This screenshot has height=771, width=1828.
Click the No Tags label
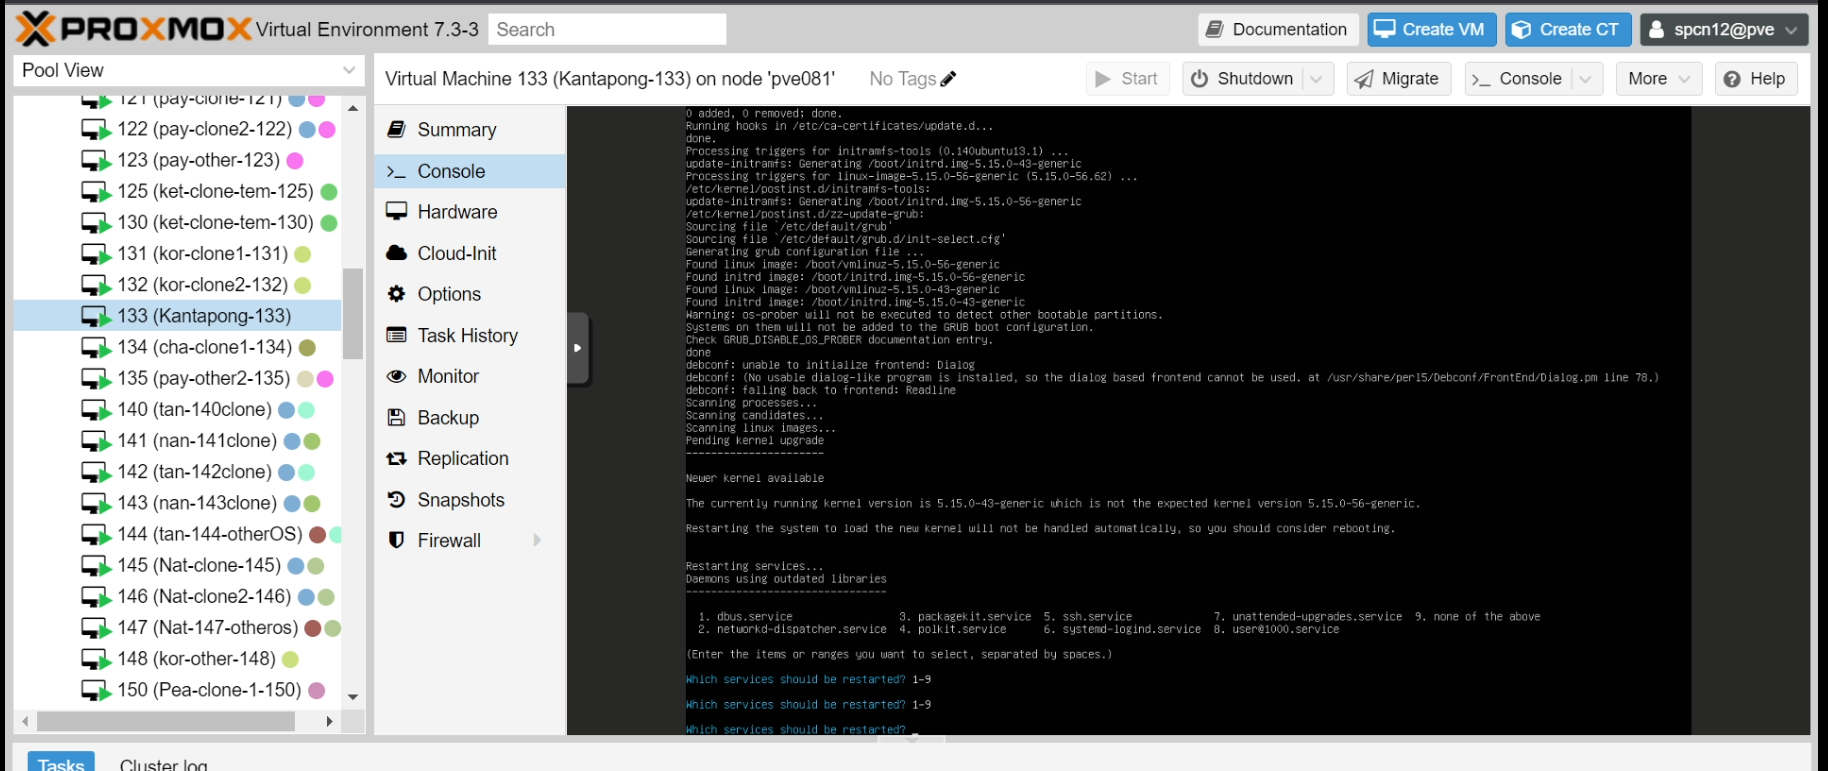click(x=902, y=79)
